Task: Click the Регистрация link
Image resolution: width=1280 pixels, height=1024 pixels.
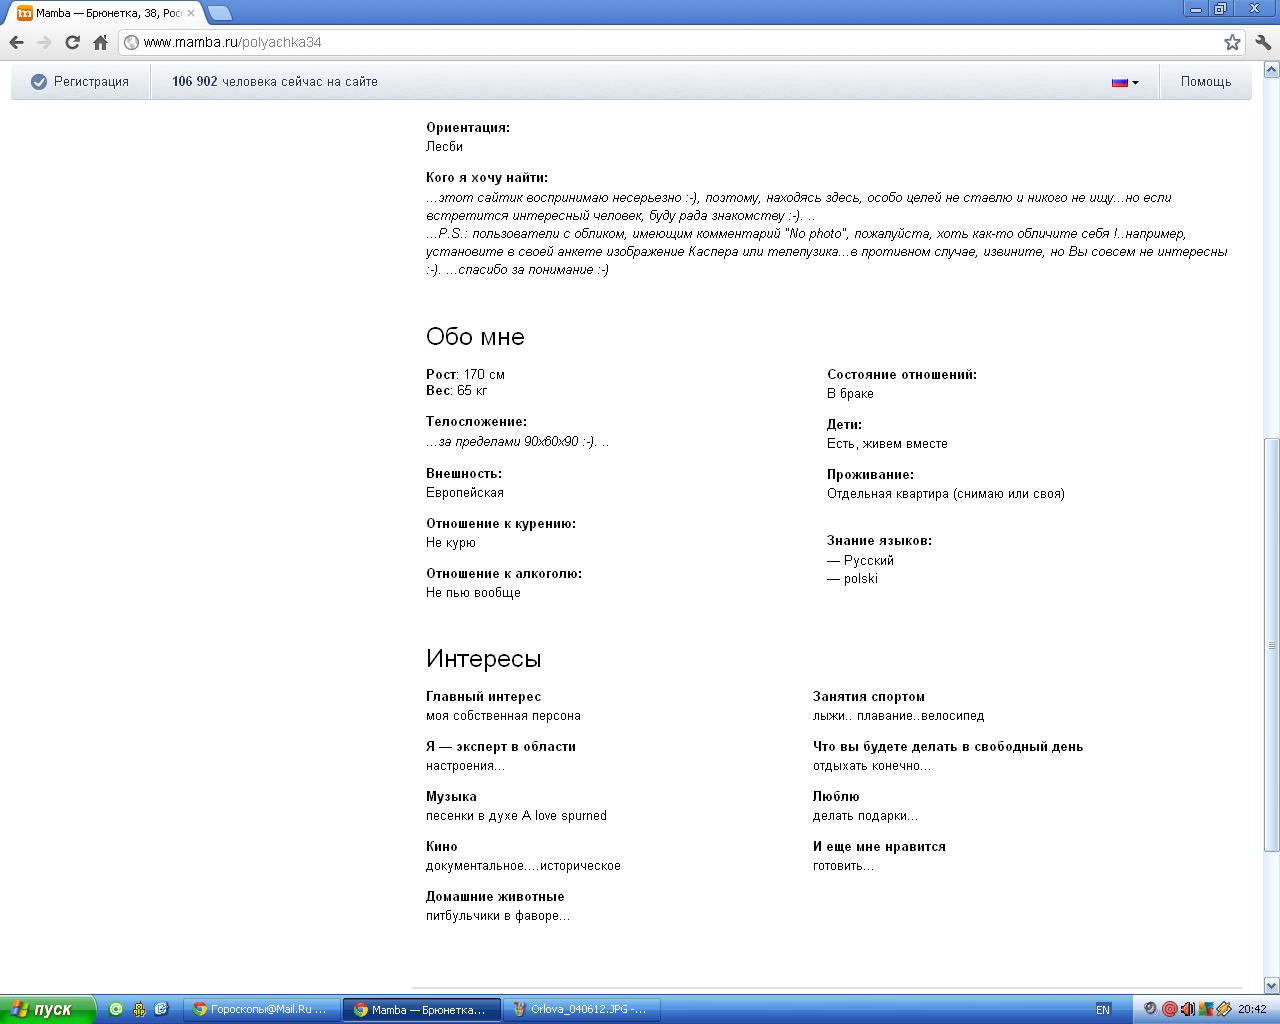Action: point(91,82)
